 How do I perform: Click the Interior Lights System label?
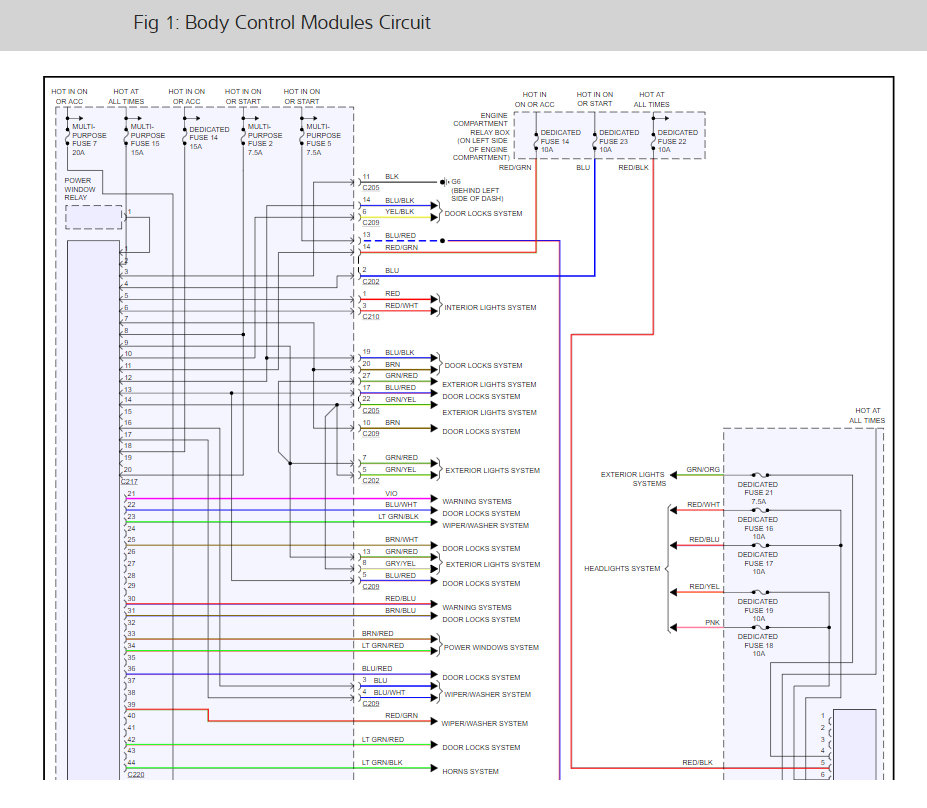490,307
